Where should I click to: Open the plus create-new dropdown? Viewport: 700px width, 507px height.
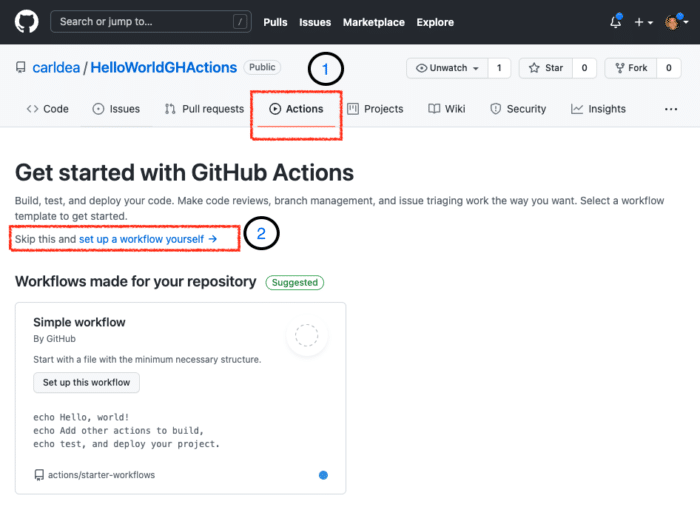pyautogui.click(x=643, y=22)
